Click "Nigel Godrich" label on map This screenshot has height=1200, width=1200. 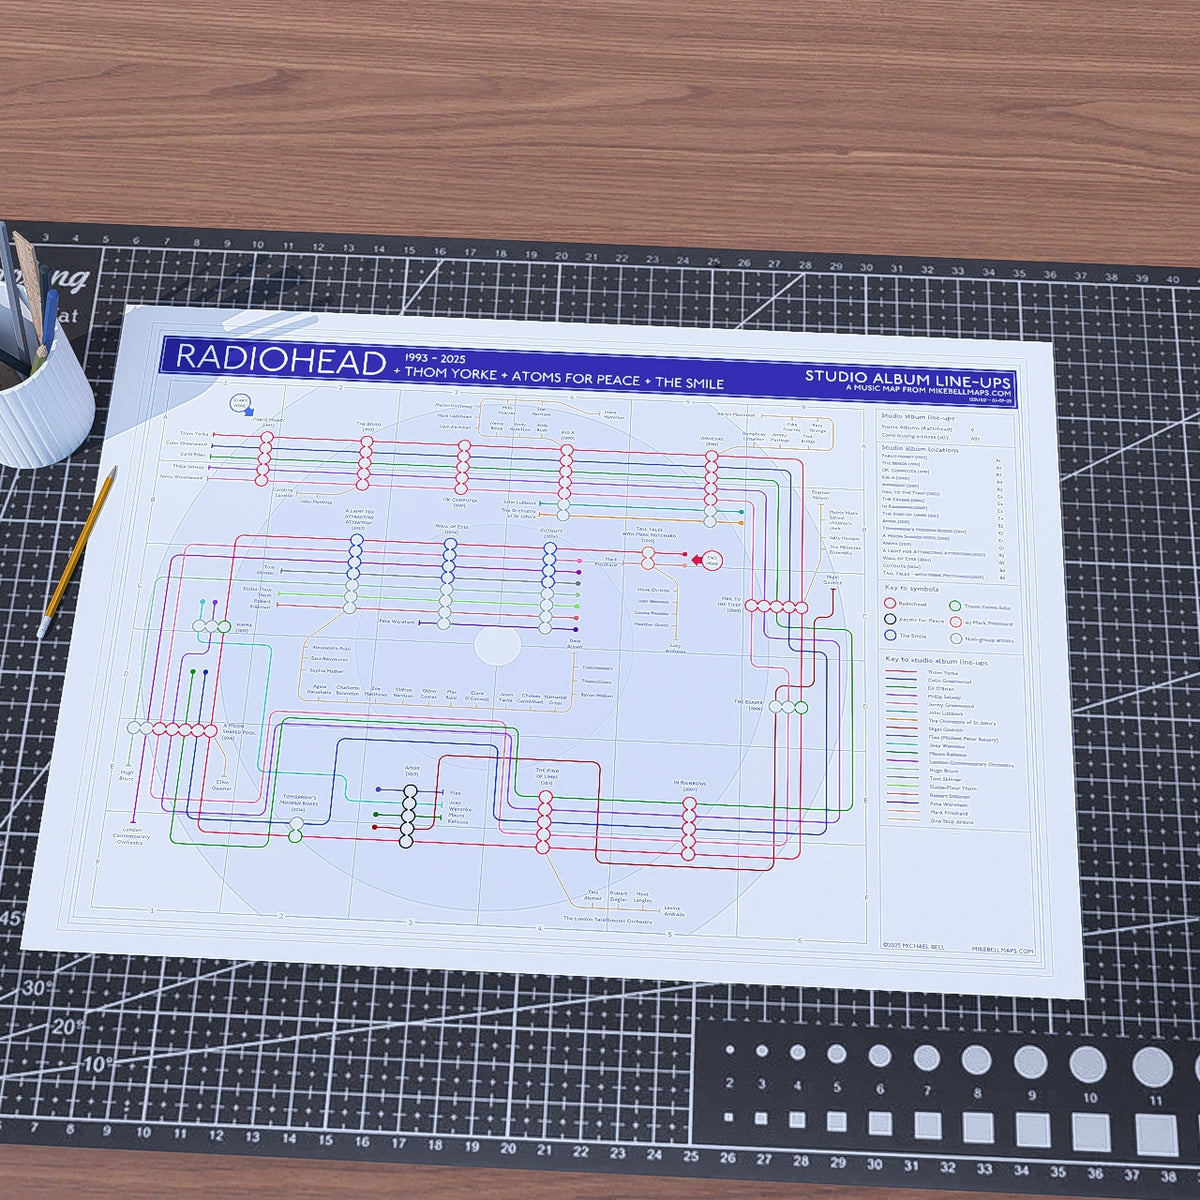coord(833,581)
